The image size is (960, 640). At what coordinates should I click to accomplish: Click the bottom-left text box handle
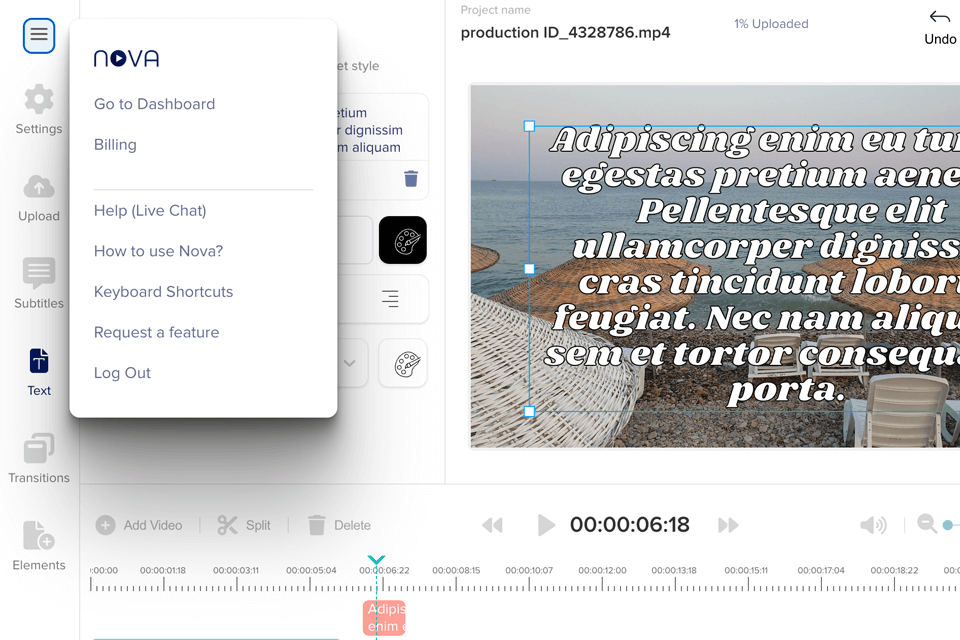[530, 412]
